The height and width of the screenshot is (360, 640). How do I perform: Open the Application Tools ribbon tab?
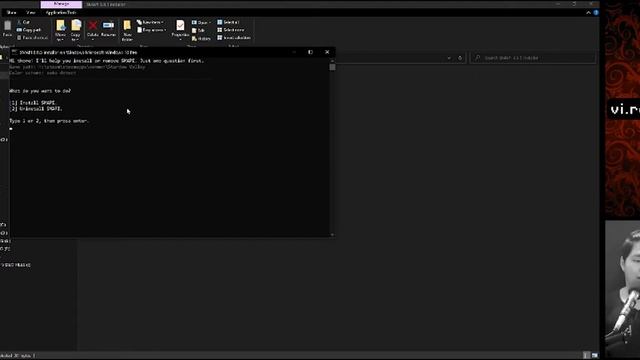61,13
